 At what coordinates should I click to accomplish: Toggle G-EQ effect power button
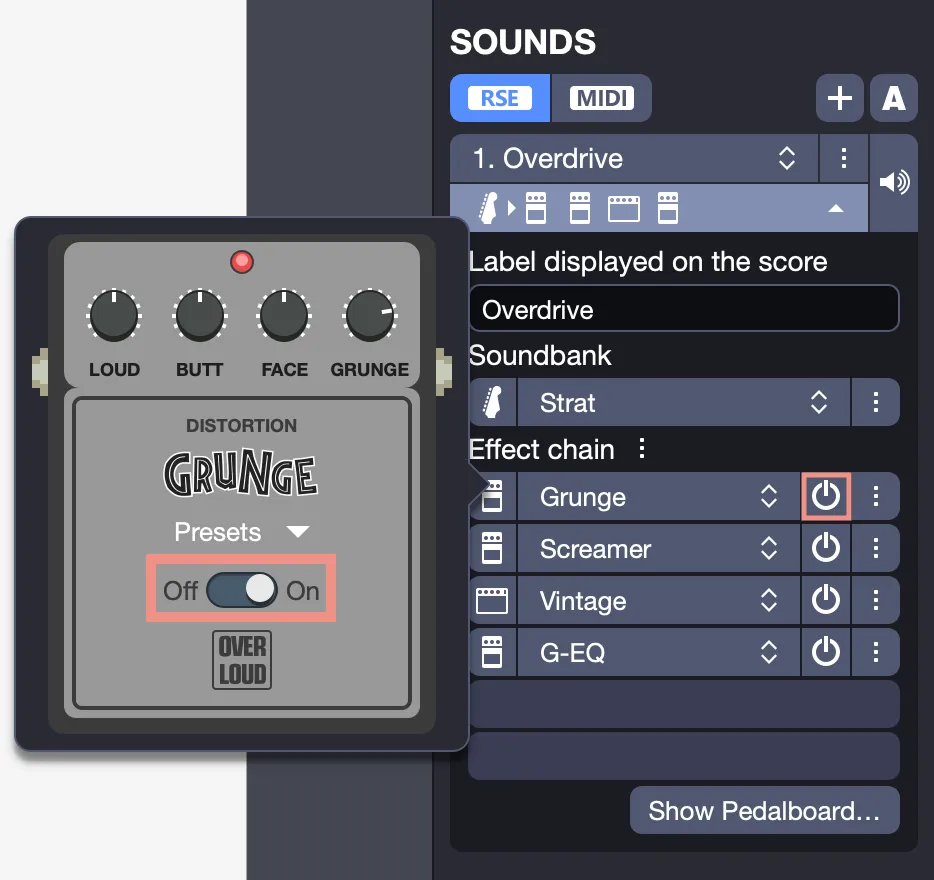(826, 652)
